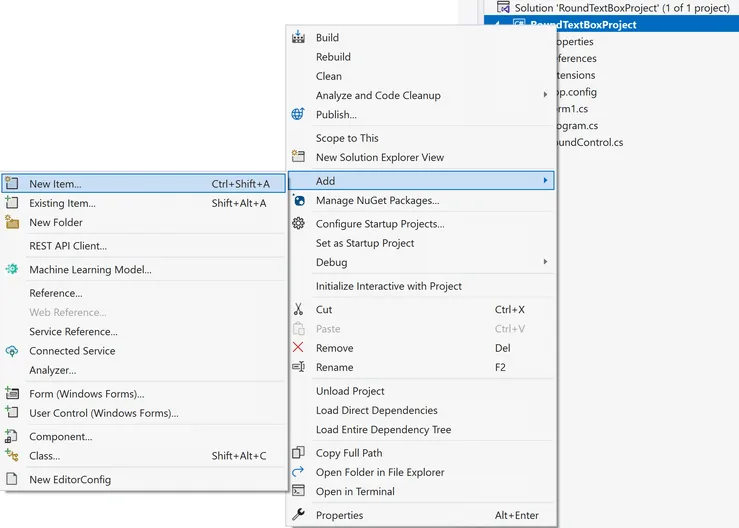
Task: Choose Load Direct Dependencies
Action: 377,410
